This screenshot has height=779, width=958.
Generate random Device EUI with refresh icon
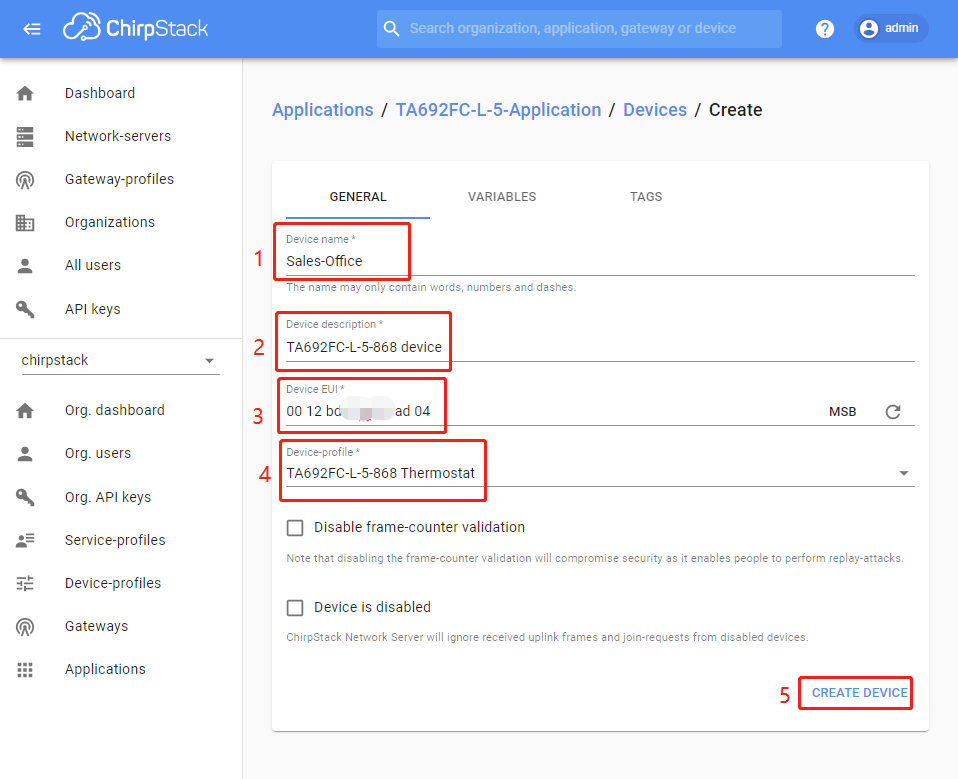(893, 412)
